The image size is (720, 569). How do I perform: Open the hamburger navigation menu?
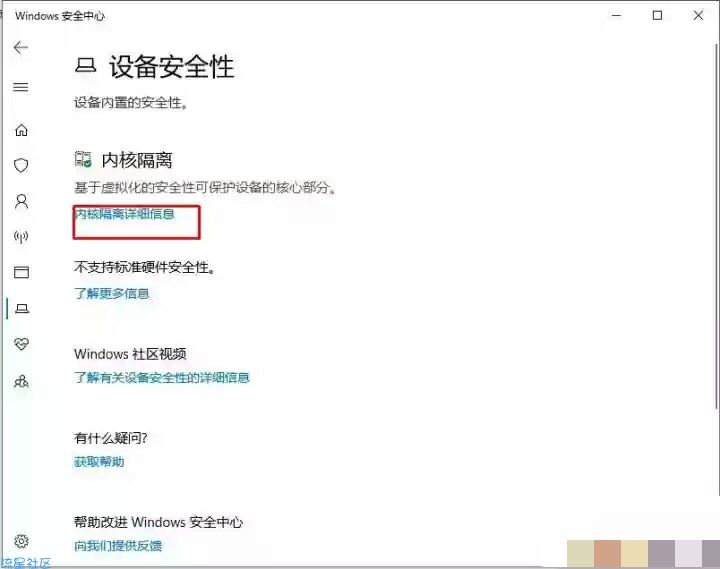point(21,87)
